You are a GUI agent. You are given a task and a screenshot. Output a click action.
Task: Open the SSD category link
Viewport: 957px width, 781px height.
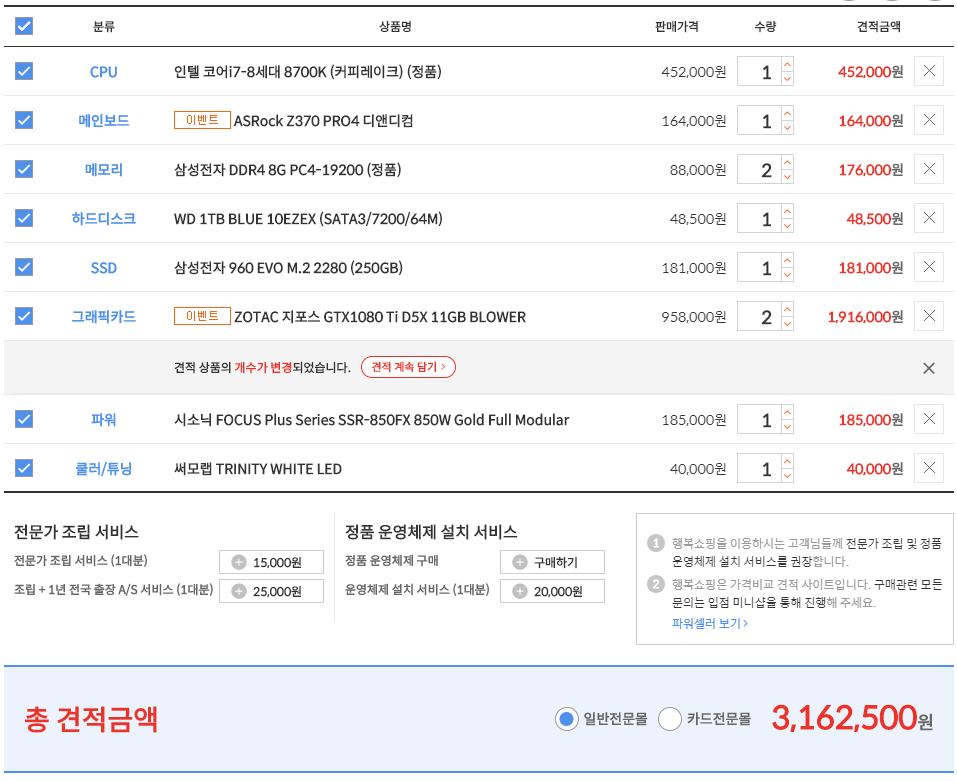pos(103,268)
